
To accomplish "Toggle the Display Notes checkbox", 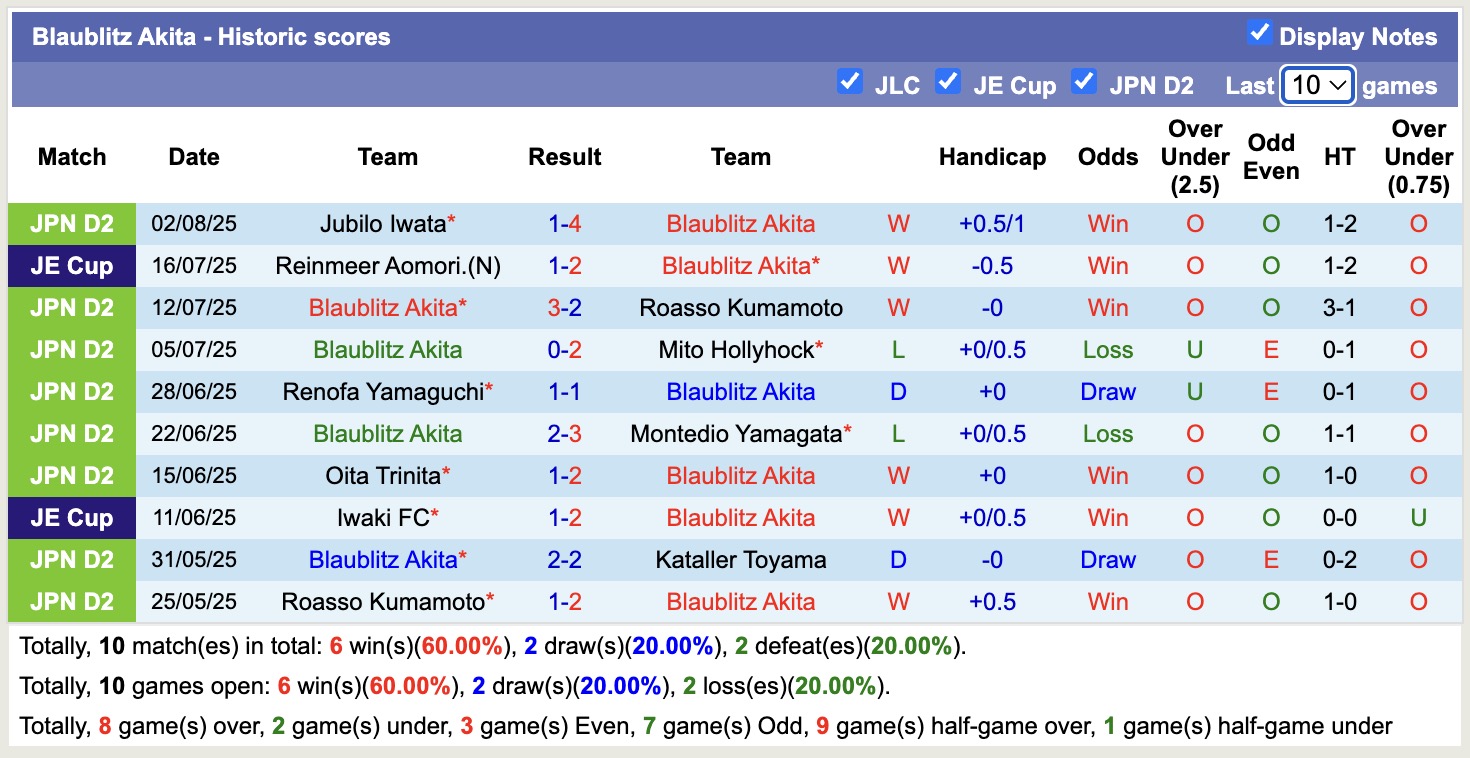I will [1259, 33].
